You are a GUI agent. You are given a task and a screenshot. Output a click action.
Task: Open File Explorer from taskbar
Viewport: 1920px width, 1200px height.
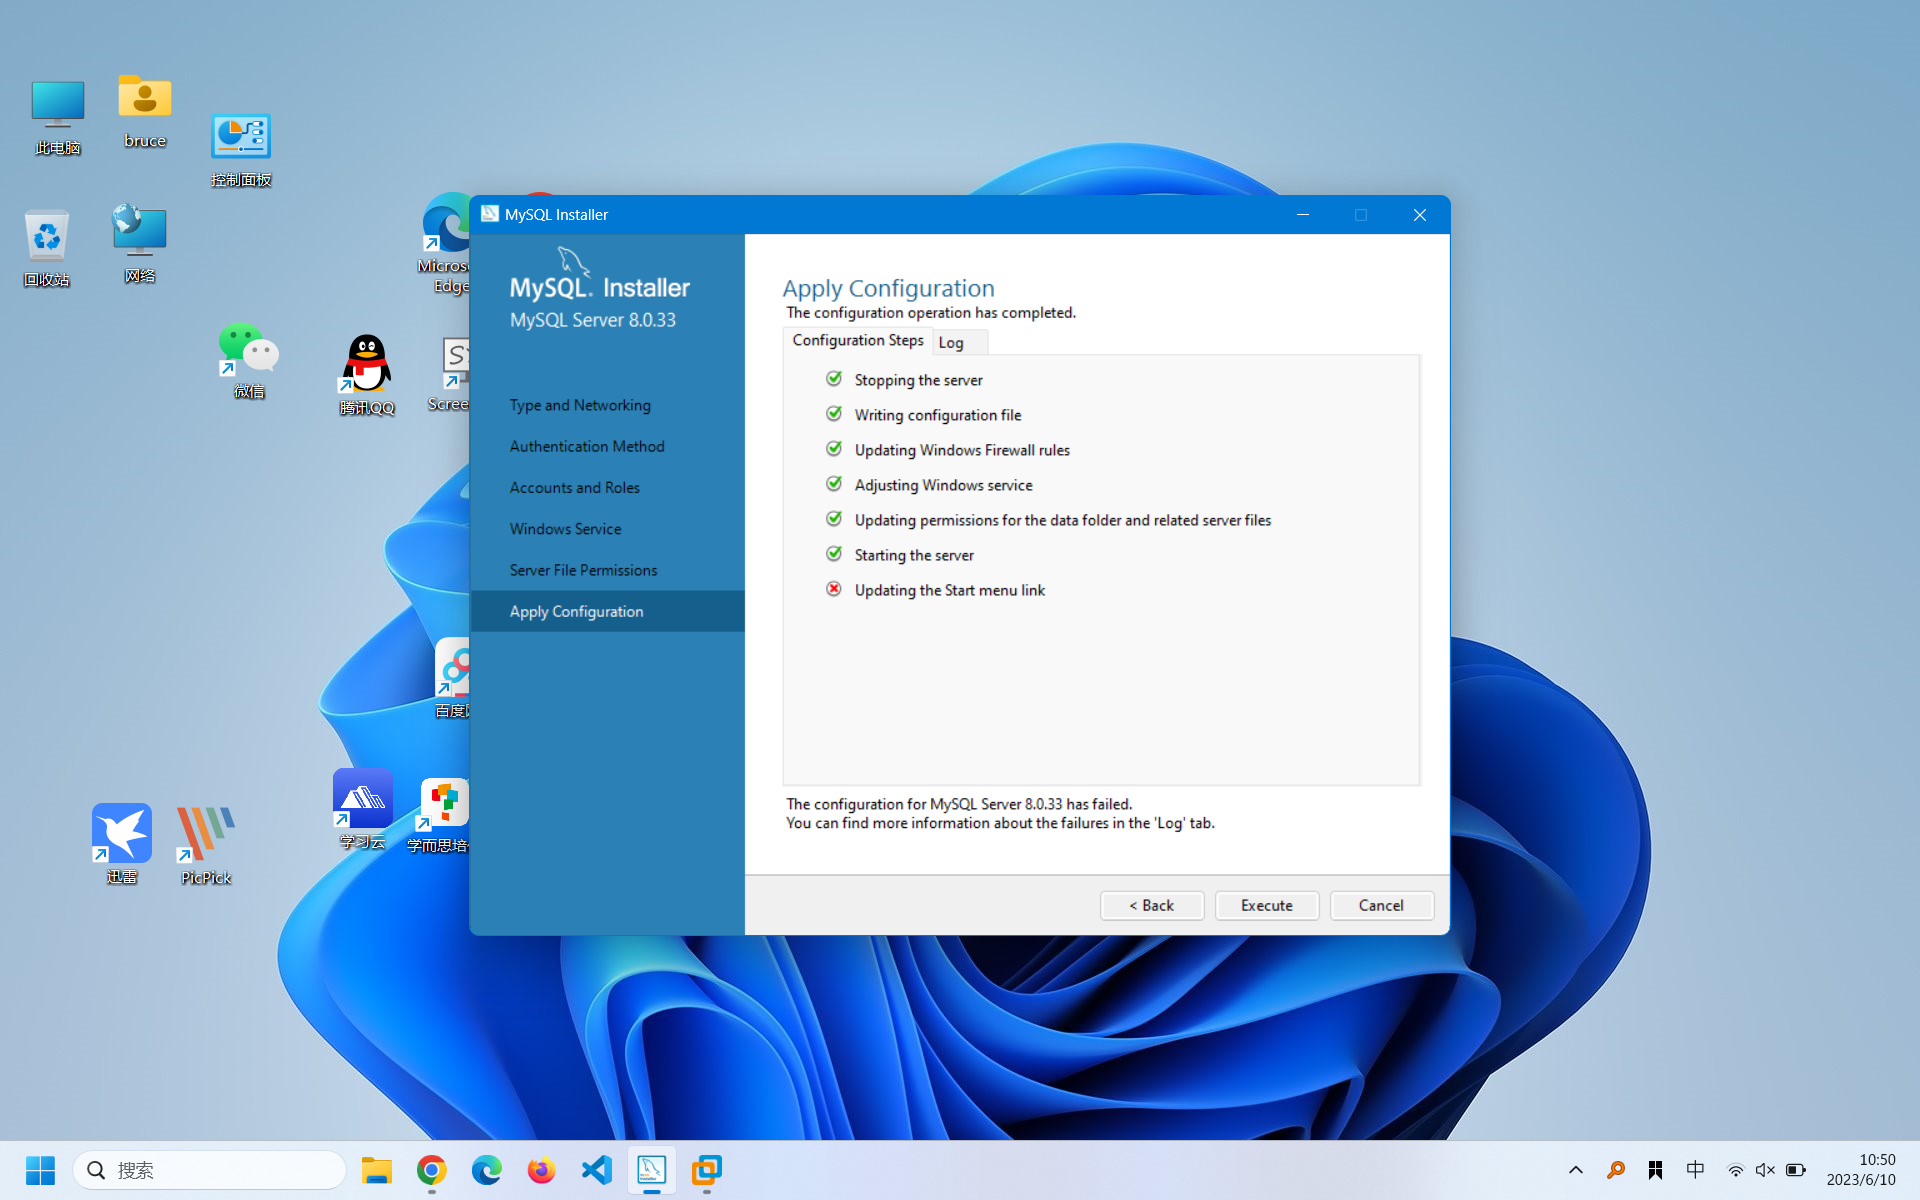(x=377, y=1170)
